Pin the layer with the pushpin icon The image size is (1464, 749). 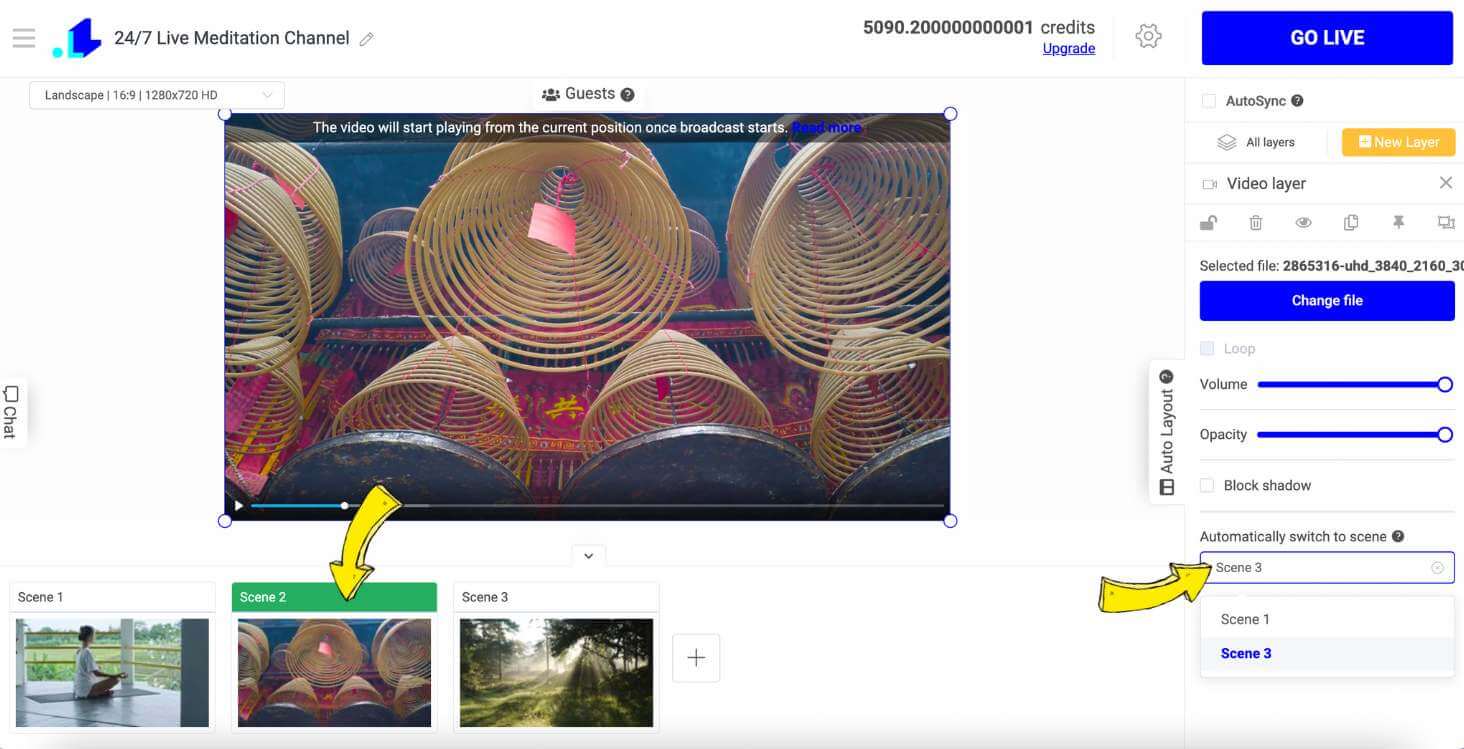click(1399, 223)
